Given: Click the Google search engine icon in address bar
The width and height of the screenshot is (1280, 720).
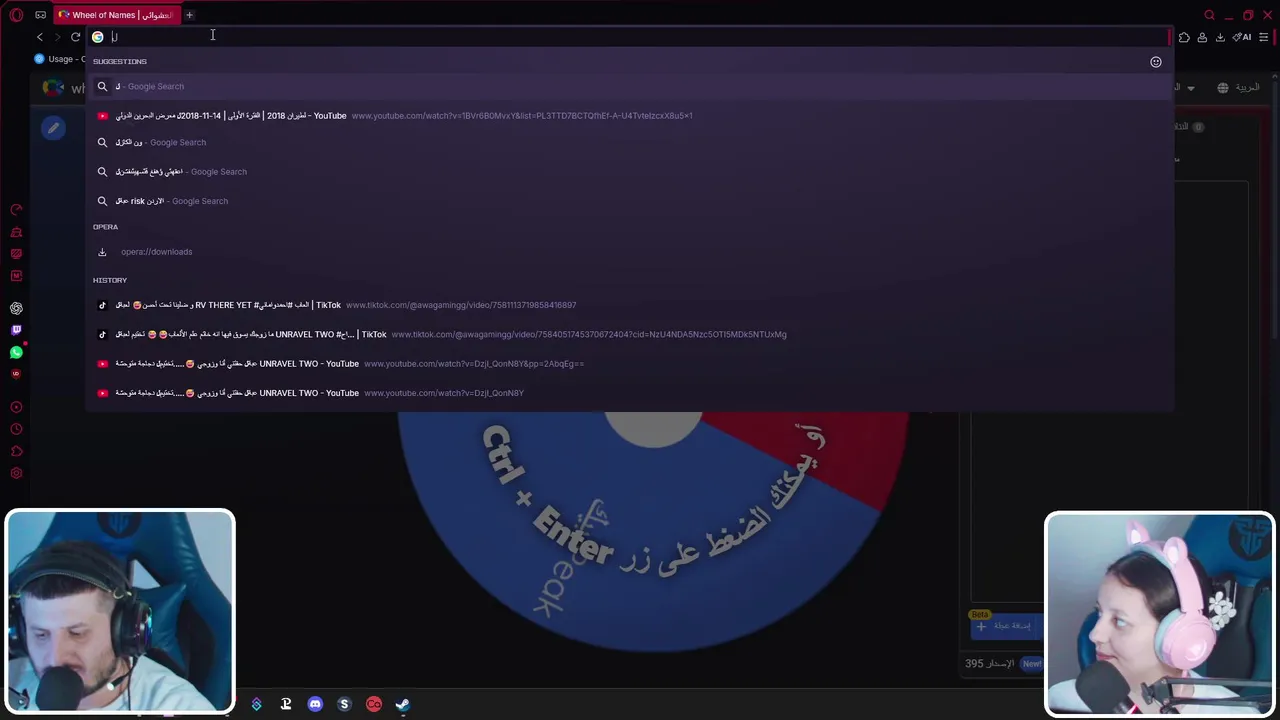Looking at the screenshot, I should 98,37.
